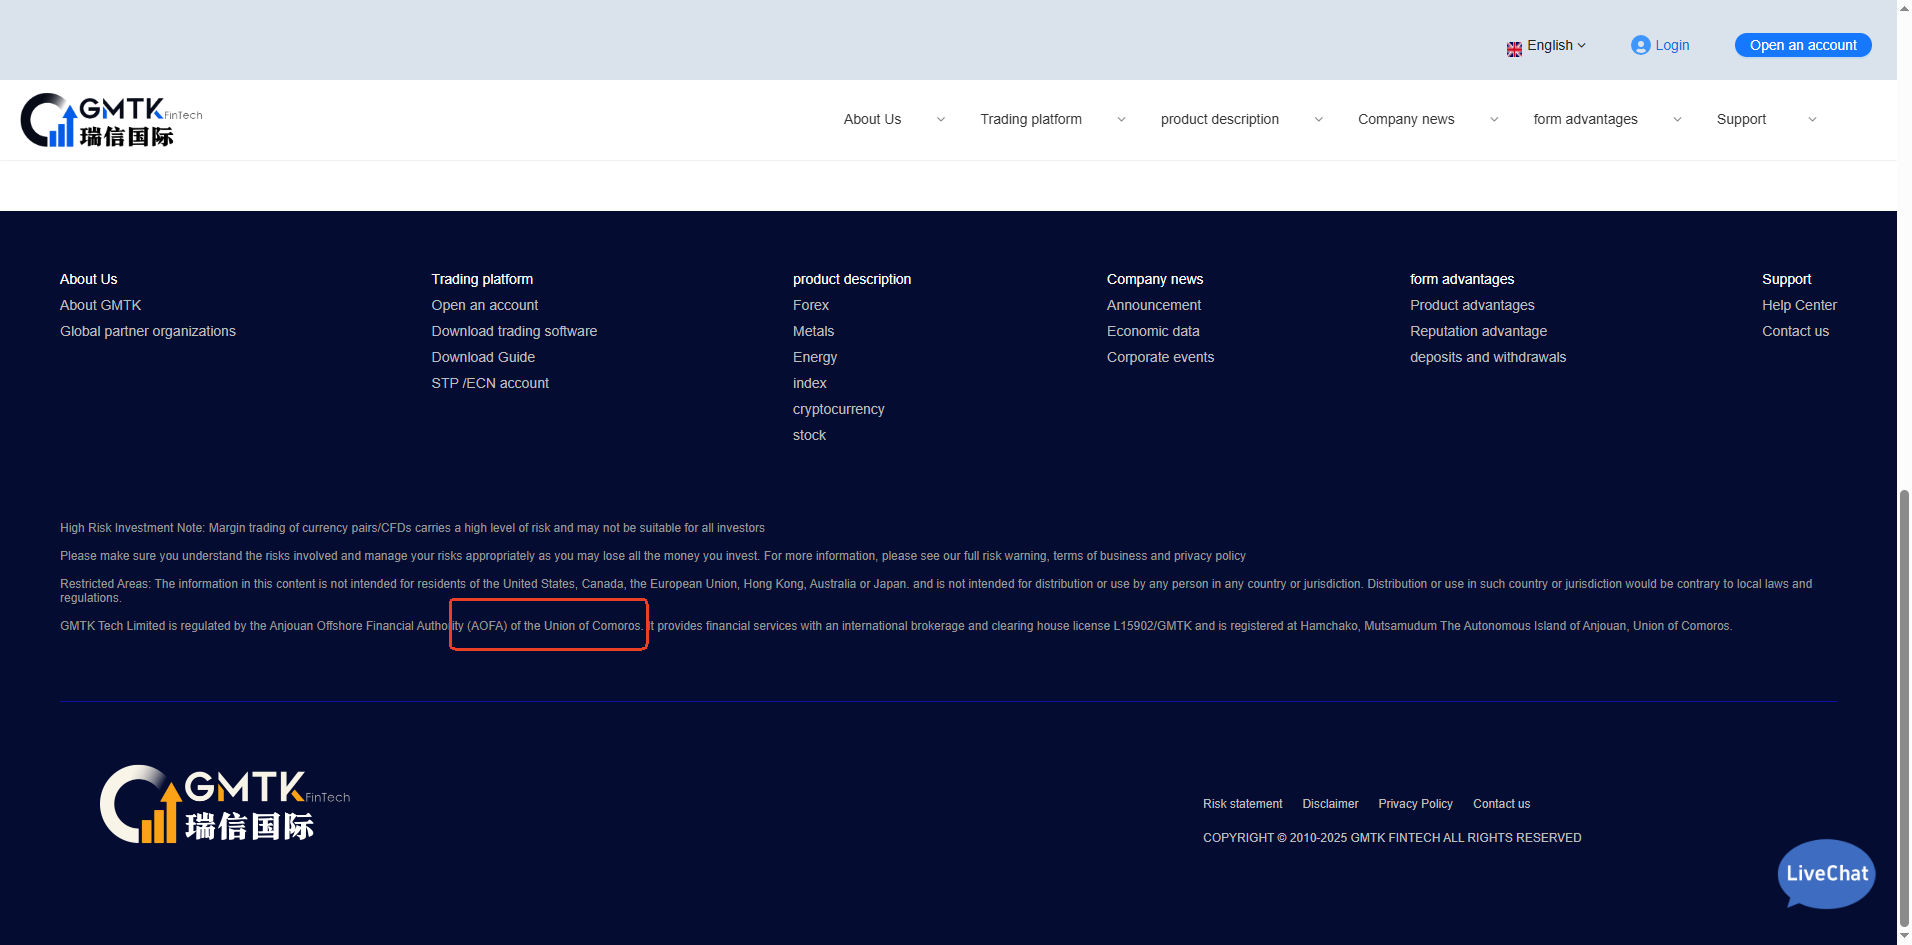
Task: Open the Company news navigation menu
Action: (1406, 119)
